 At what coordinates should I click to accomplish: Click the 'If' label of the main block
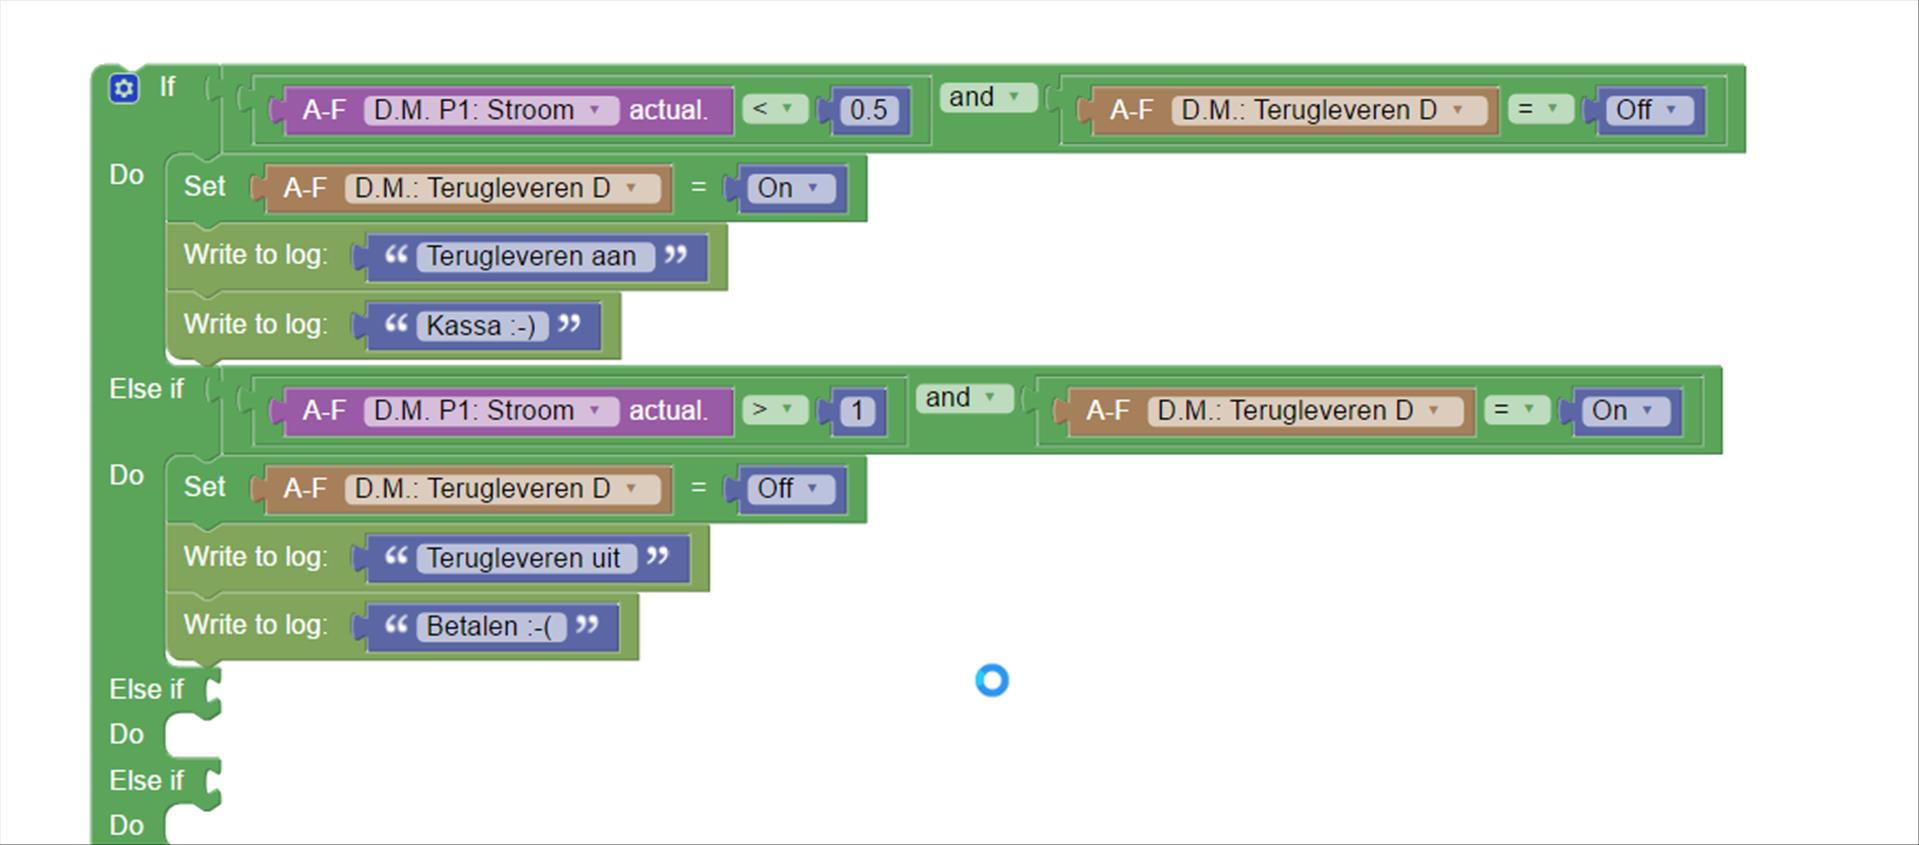pyautogui.click(x=167, y=88)
